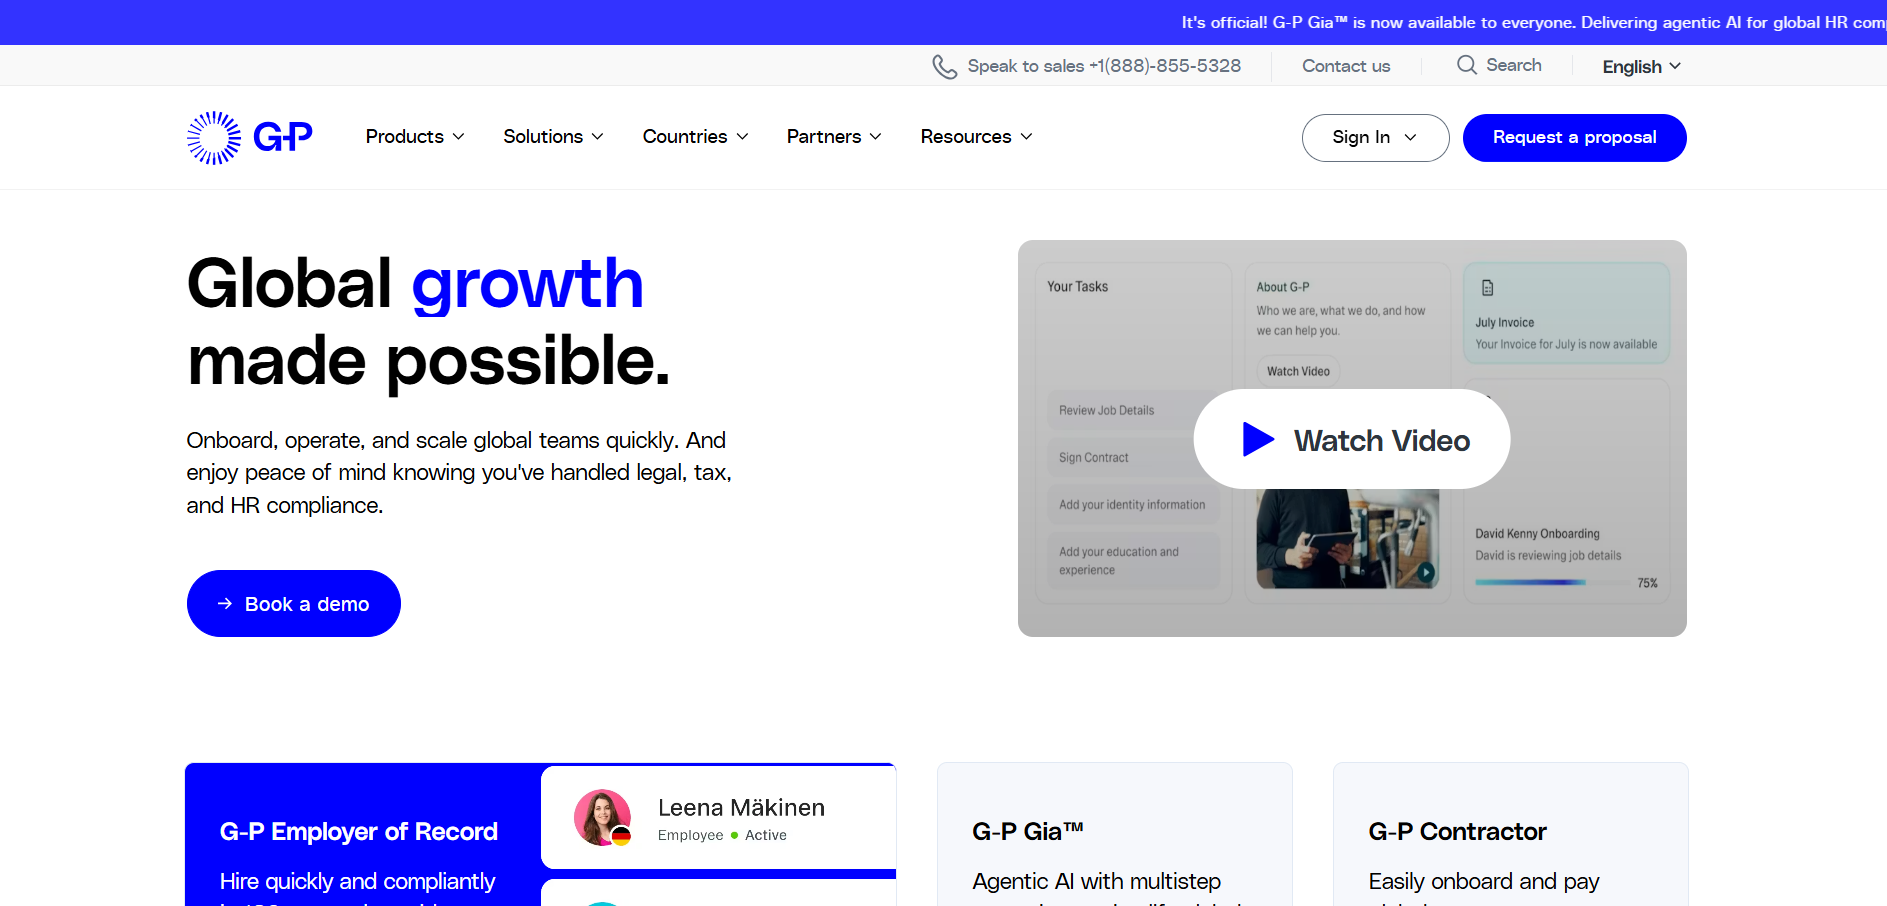Open the Partners dropdown

[834, 137]
